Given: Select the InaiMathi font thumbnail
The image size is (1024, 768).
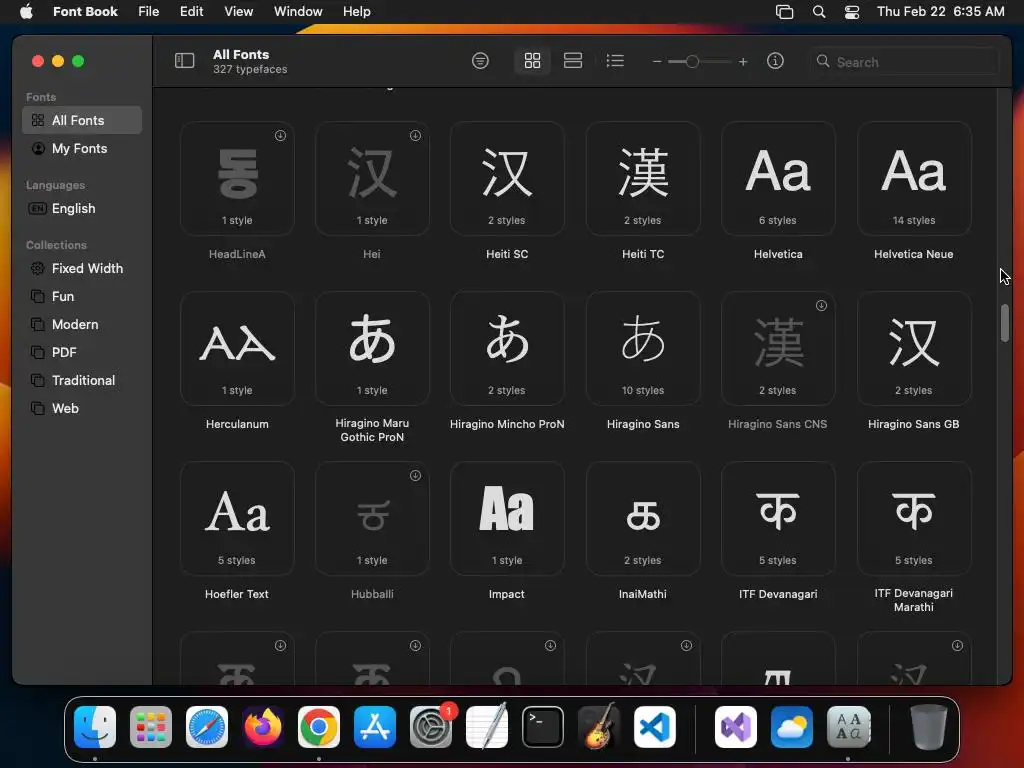Looking at the screenshot, I should coord(643,519).
